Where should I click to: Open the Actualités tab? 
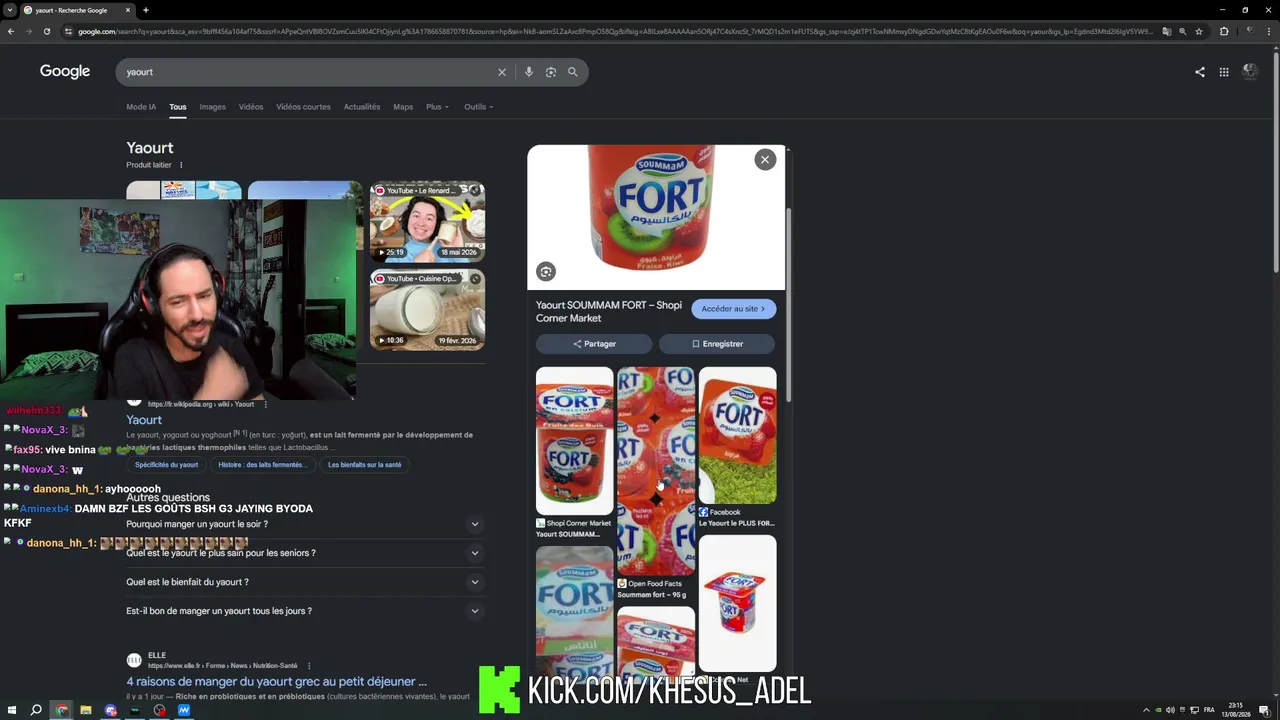[362, 107]
